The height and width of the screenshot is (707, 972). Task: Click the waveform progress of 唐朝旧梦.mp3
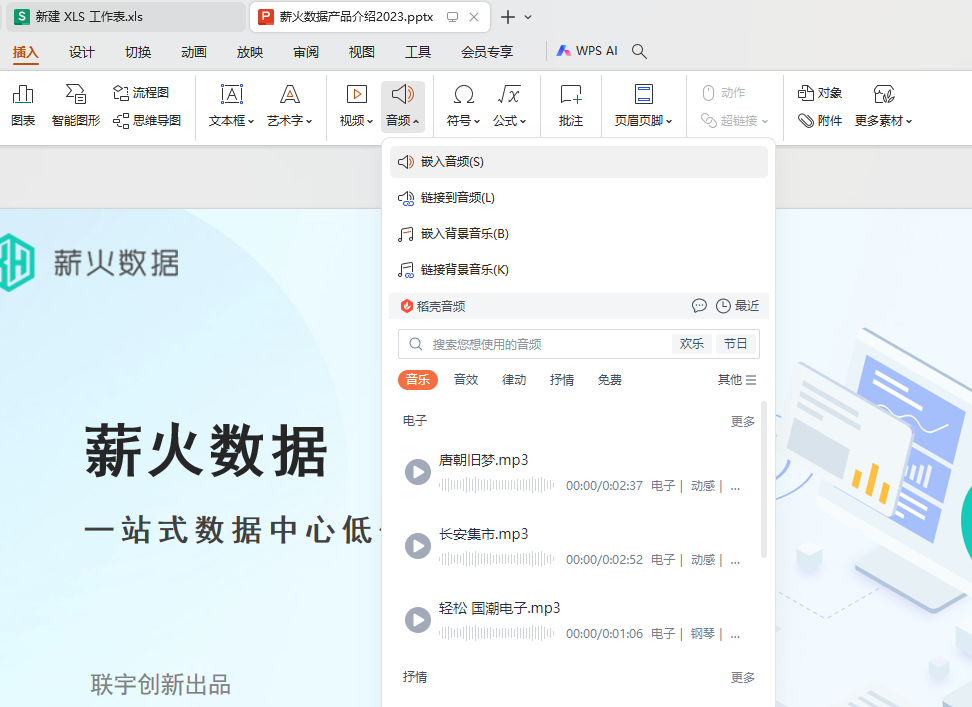(497, 485)
